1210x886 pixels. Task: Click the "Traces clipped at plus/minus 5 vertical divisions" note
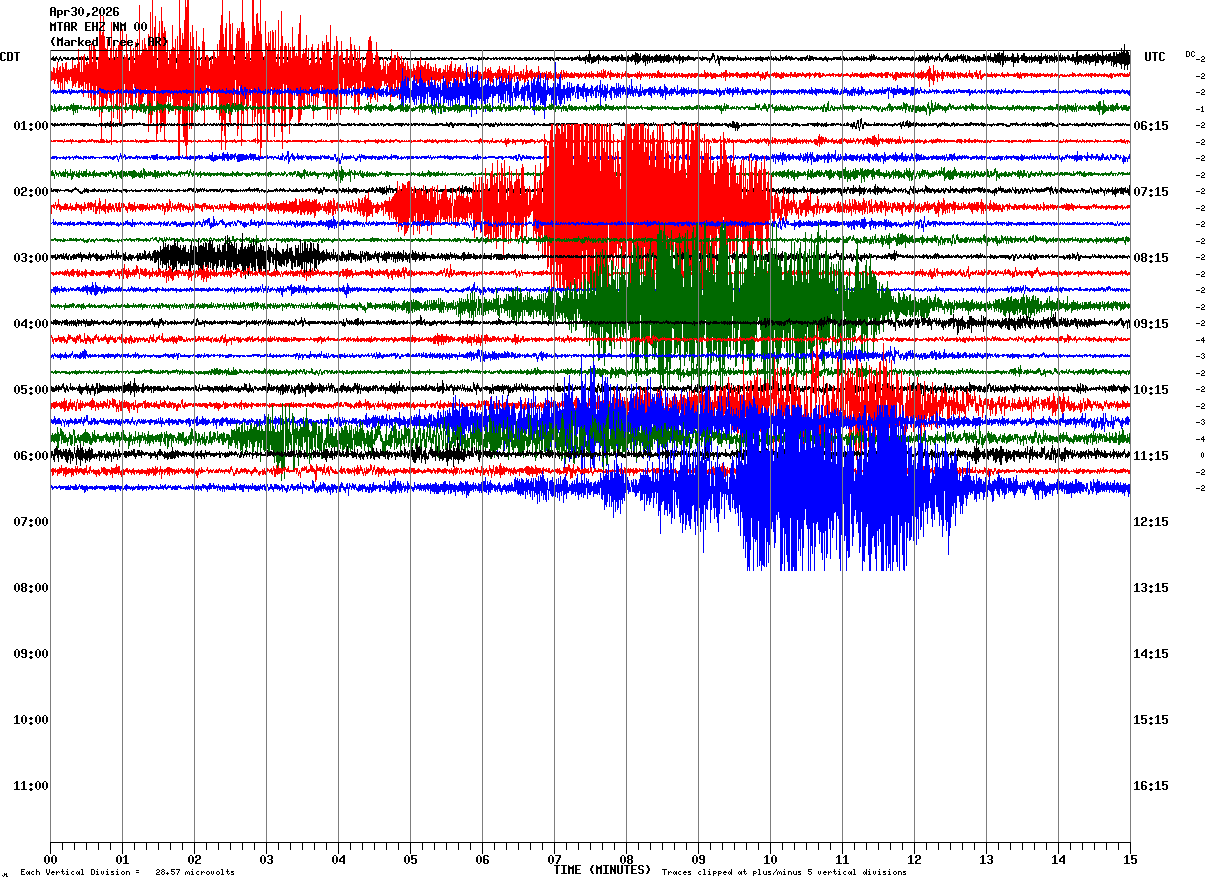(784, 873)
